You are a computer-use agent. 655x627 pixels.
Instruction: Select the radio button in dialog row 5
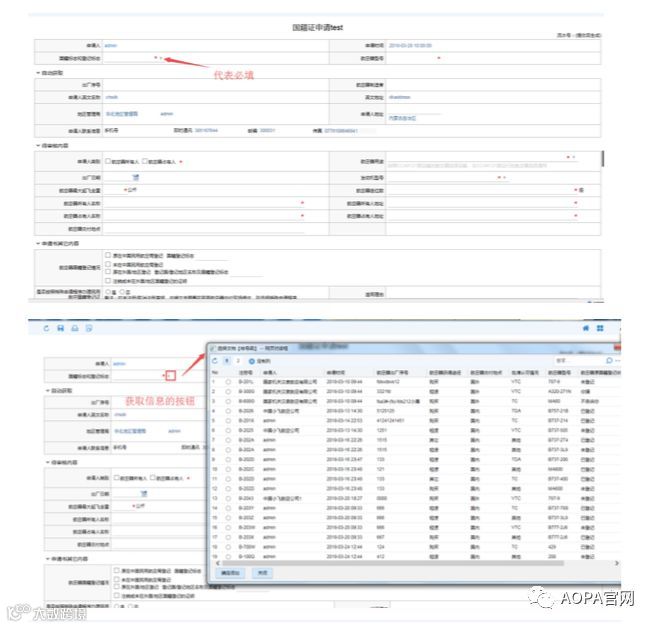point(228,421)
